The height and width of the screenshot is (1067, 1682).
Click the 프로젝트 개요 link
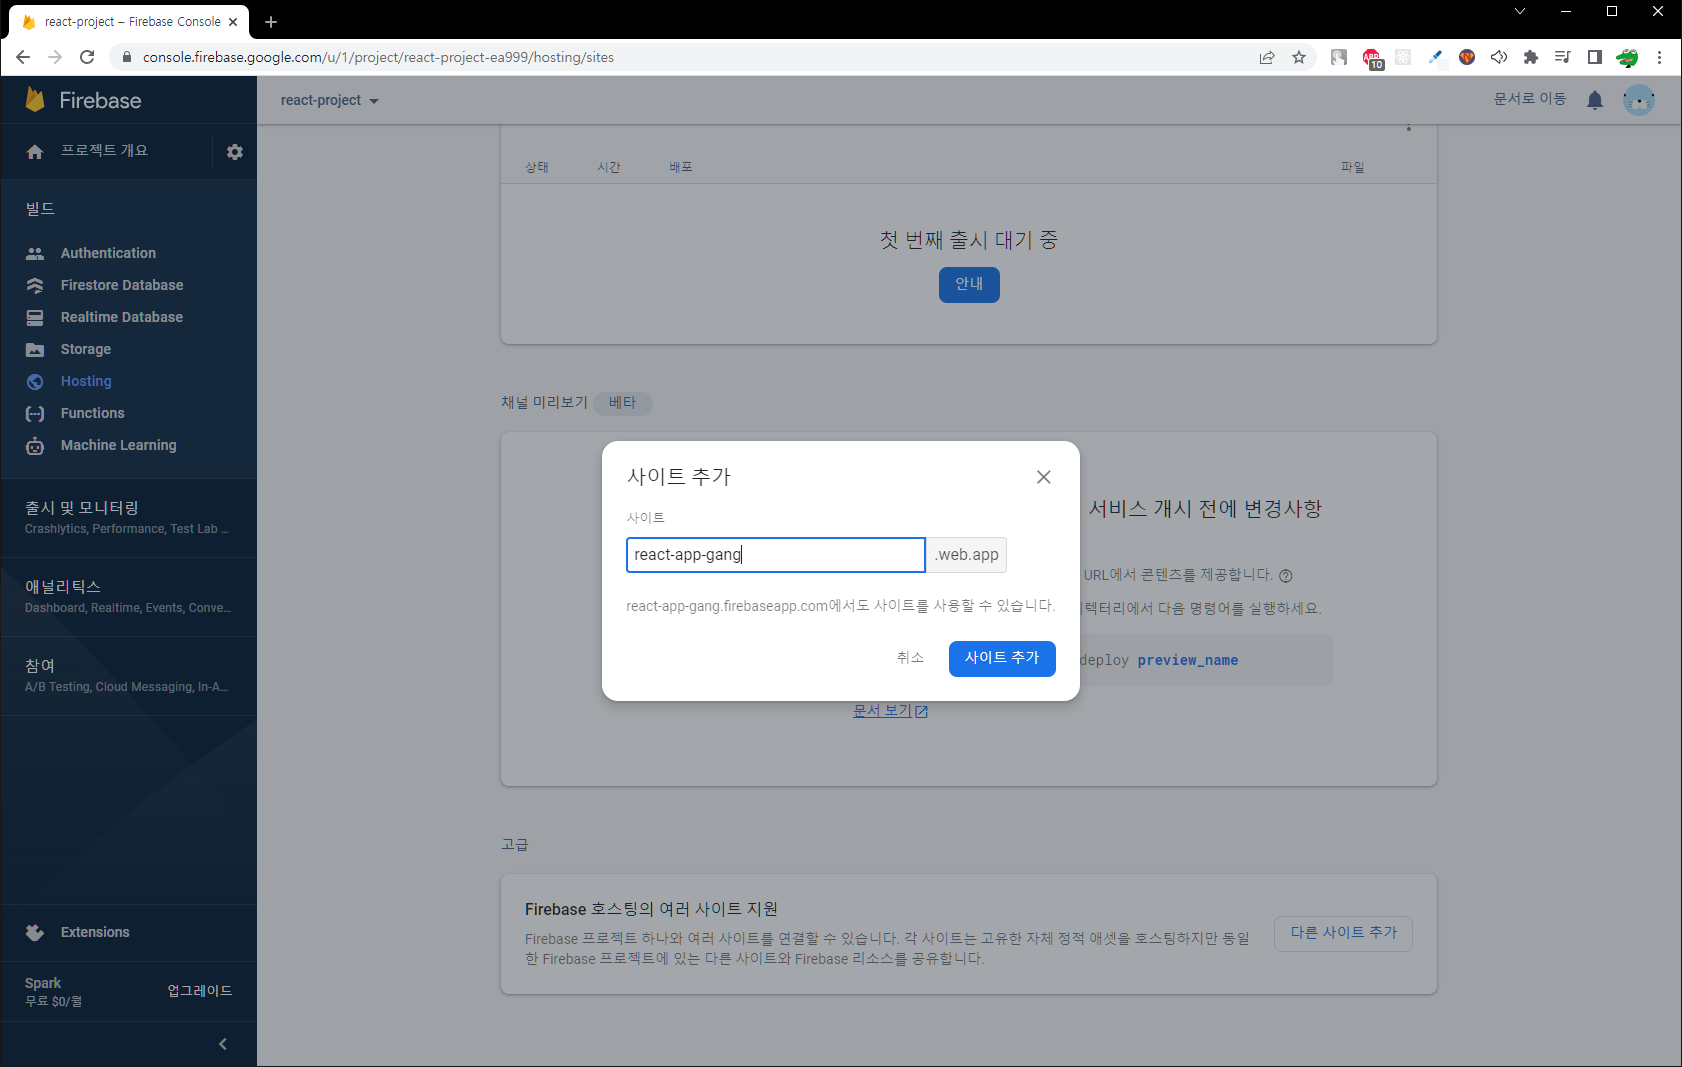(104, 150)
